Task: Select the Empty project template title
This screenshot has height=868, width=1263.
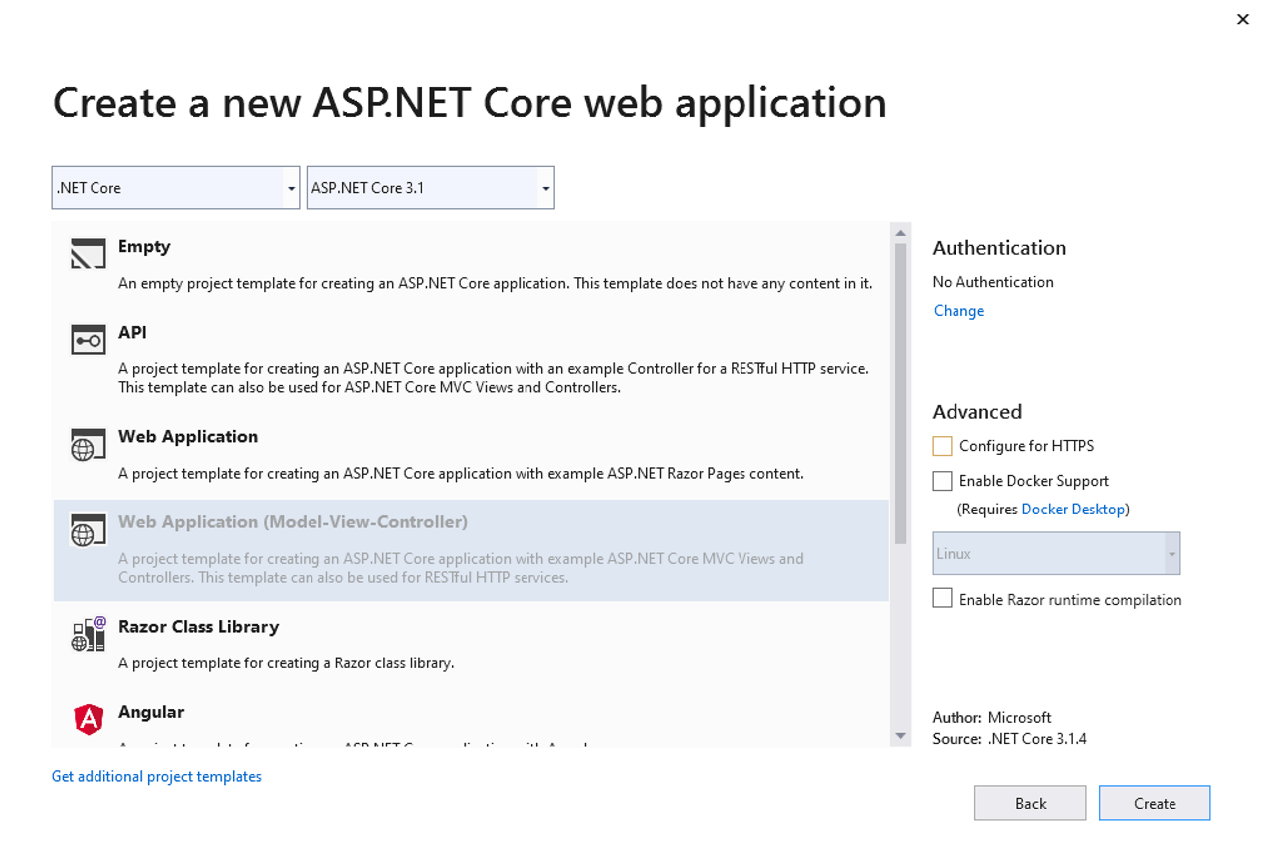Action: [x=144, y=247]
